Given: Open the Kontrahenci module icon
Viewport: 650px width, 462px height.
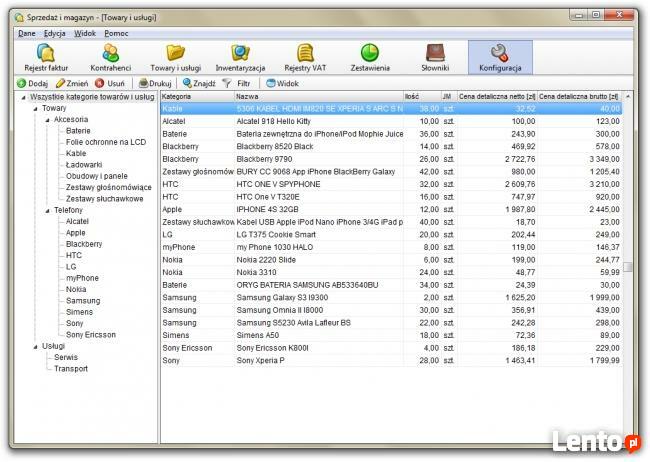Looking at the screenshot, I should [x=111, y=57].
